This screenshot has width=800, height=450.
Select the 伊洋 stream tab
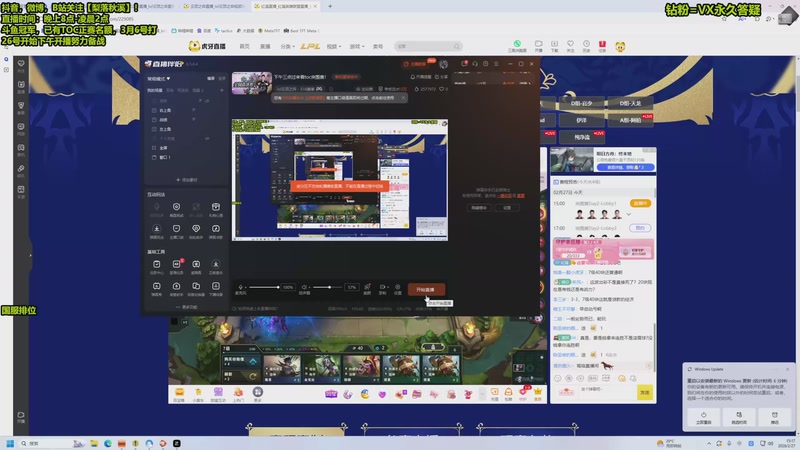click(x=582, y=120)
